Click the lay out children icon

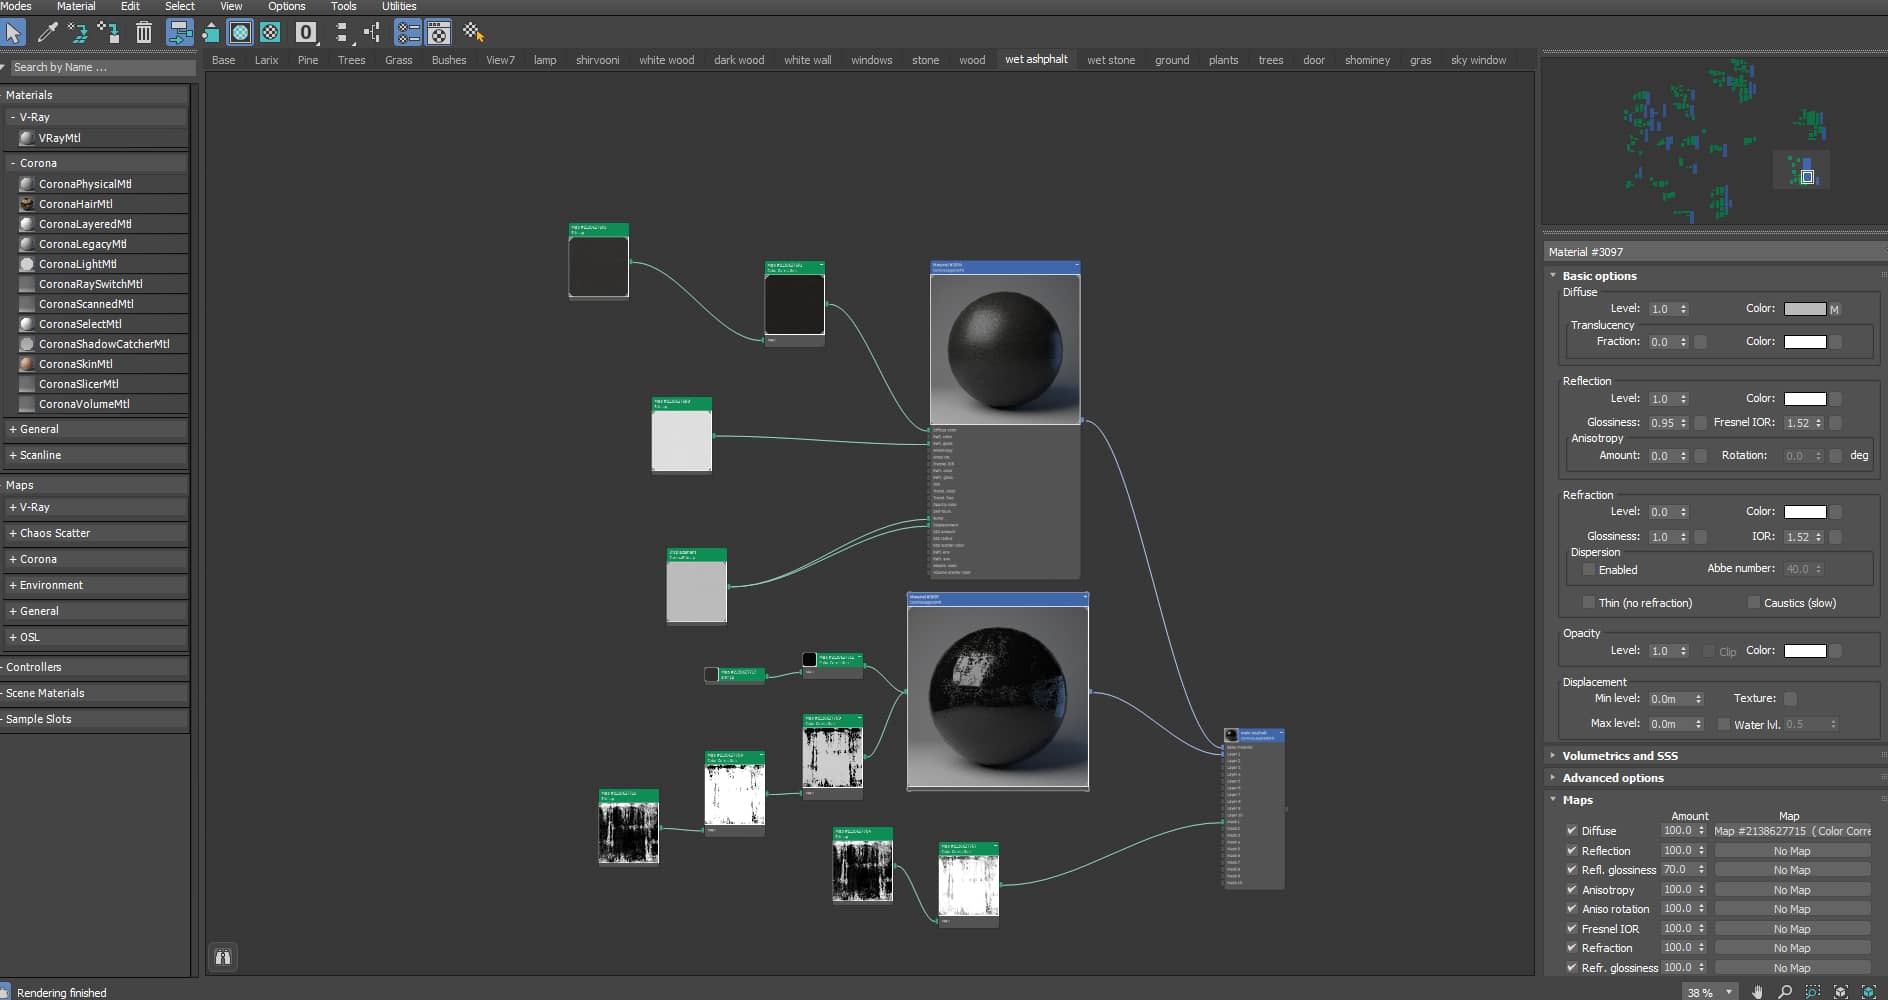pos(372,33)
